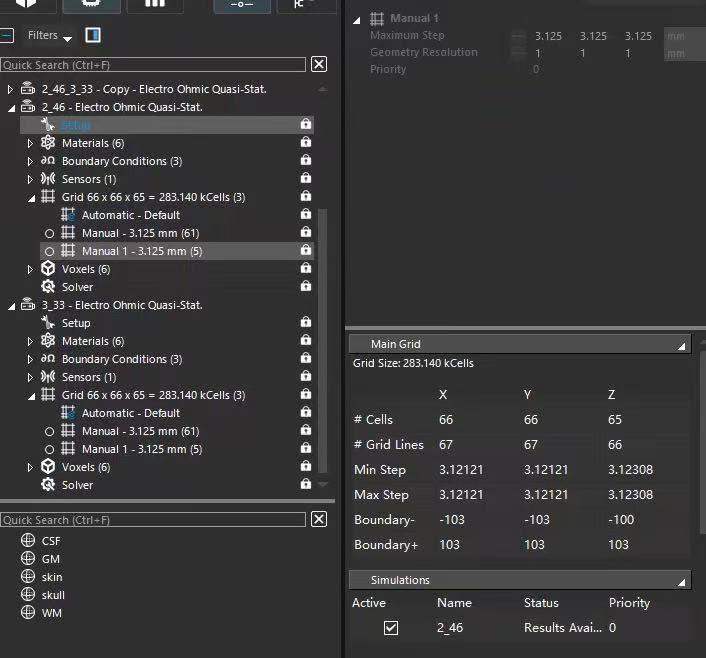Expand Voxels (6) under 2_46

click(30, 269)
